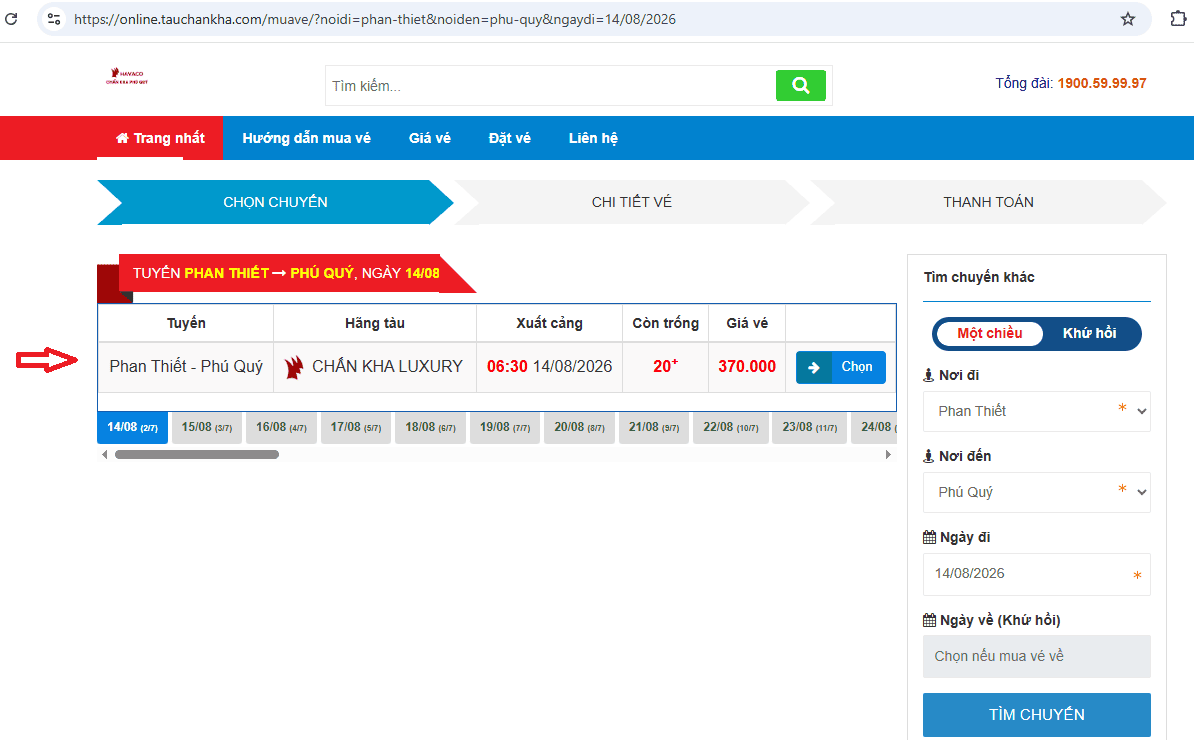
Task: Bookmark this page with the star icon
Action: (1128, 19)
